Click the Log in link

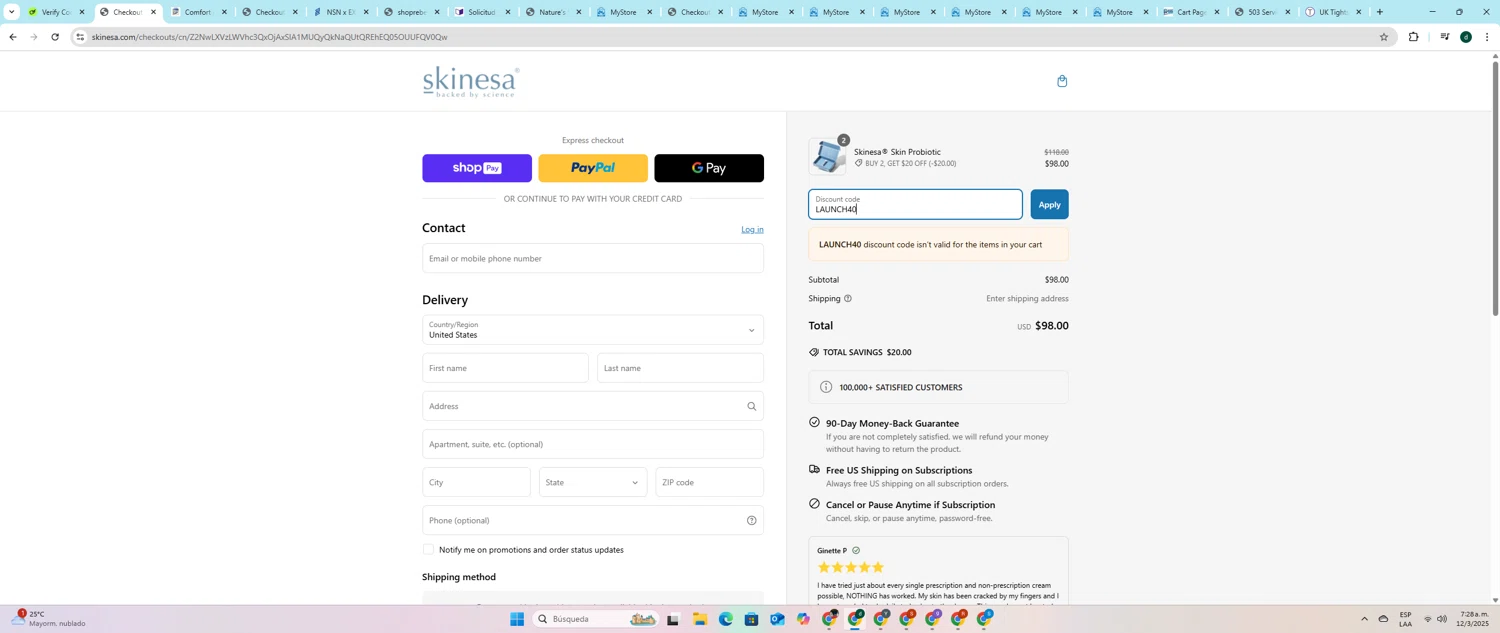click(x=752, y=230)
